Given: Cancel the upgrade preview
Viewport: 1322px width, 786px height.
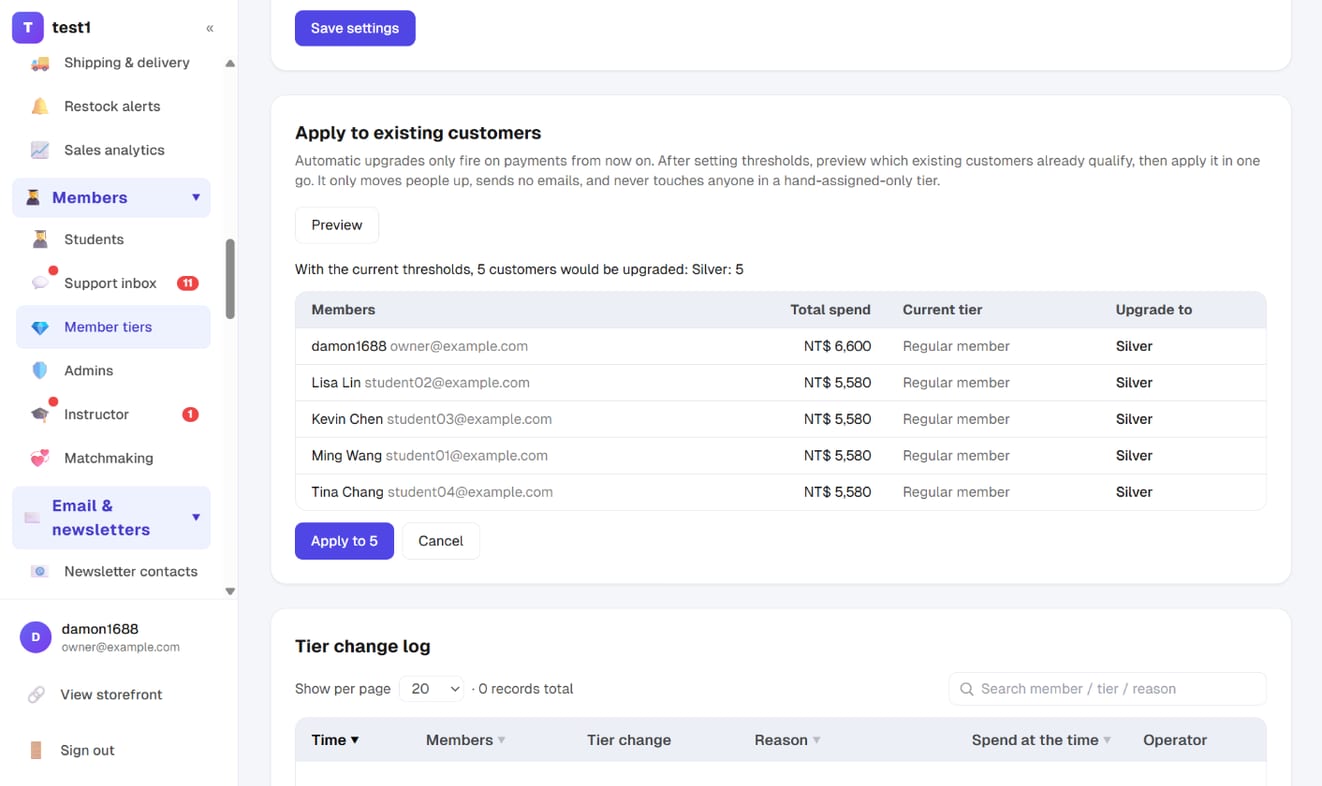Looking at the screenshot, I should pyautogui.click(x=441, y=541).
